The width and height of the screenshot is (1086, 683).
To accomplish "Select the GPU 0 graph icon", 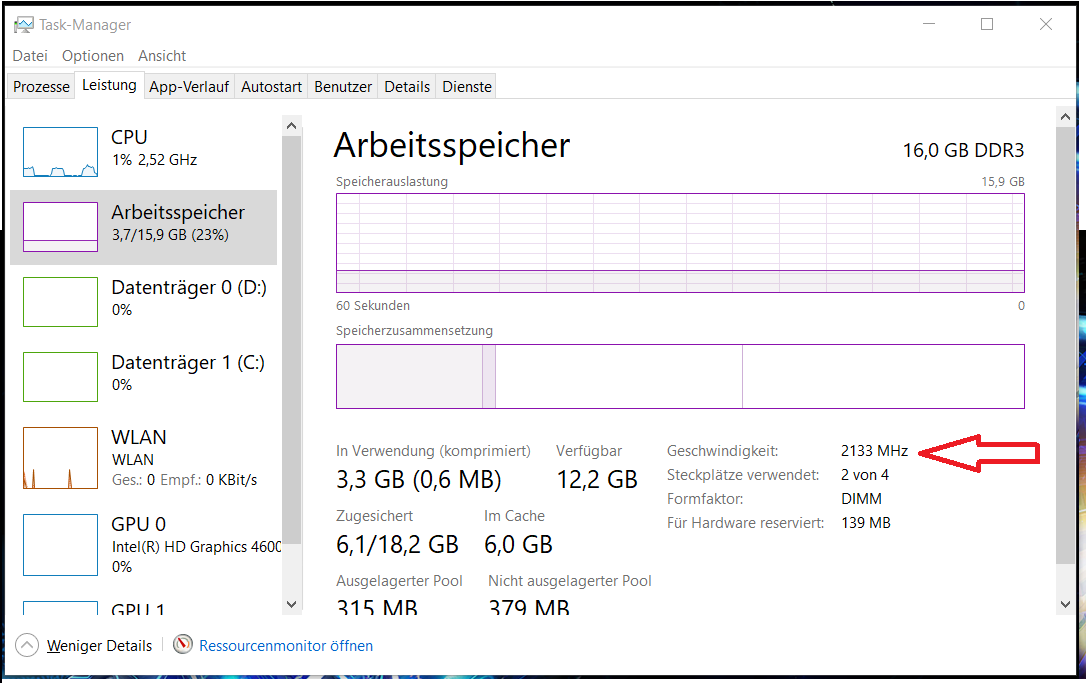I will (60, 544).
